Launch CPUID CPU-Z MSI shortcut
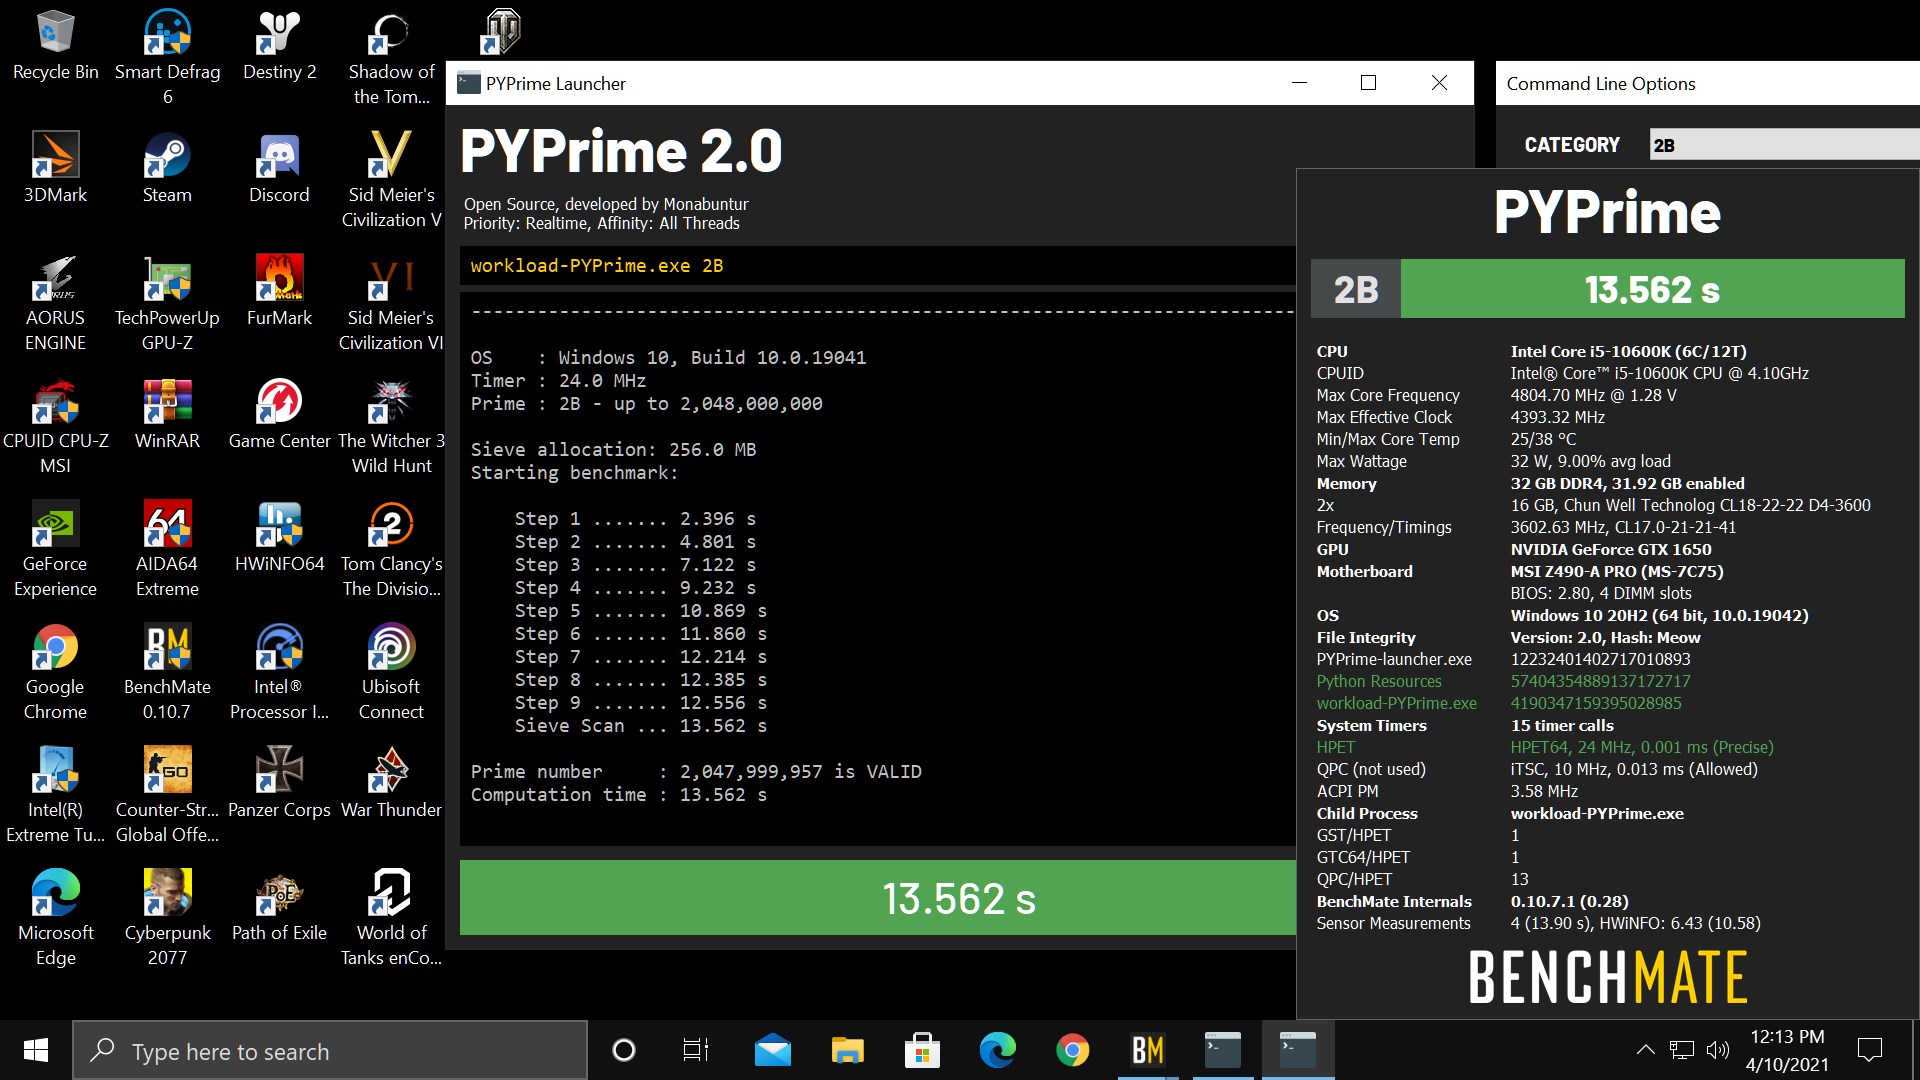Image resolution: width=1920 pixels, height=1080 pixels. coord(55,427)
